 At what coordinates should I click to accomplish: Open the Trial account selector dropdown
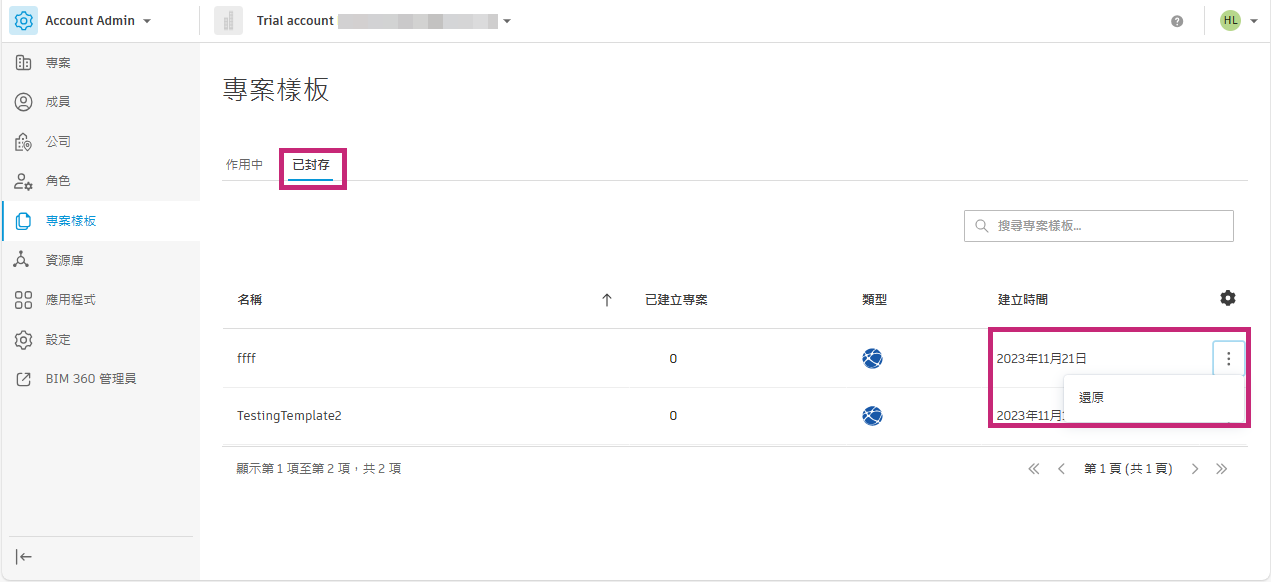(507, 21)
